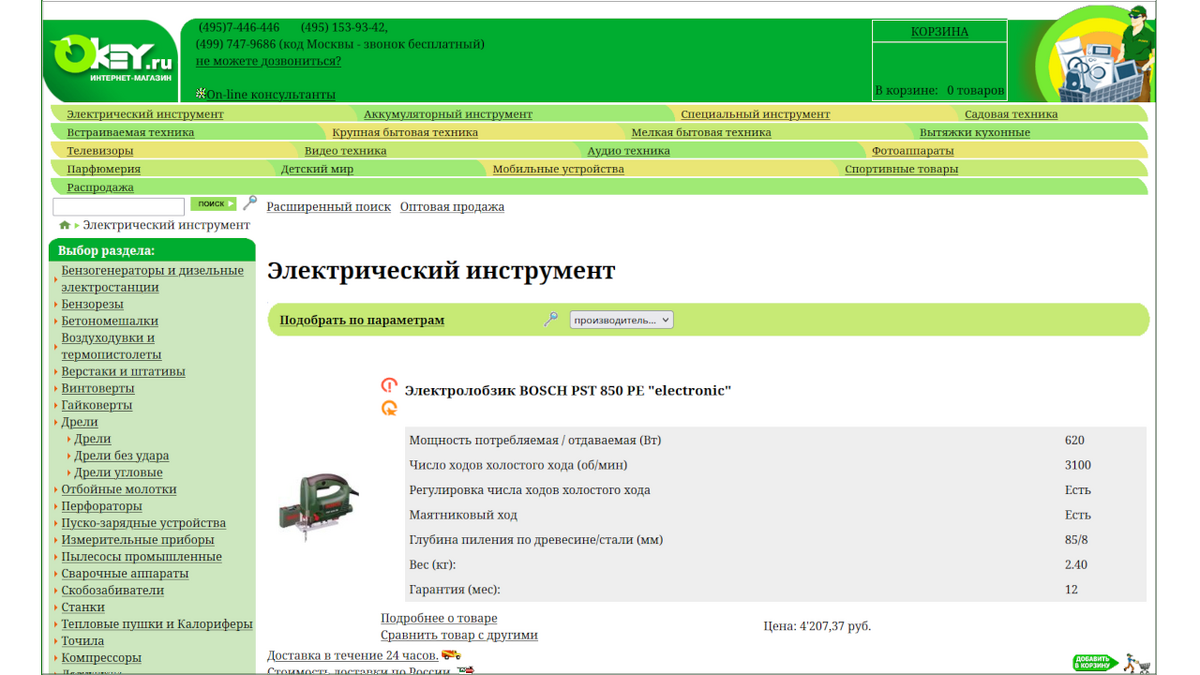The height and width of the screenshot is (675, 1200).
Task: Open Садовая техника menu category
Action: tap(1011, 114)
